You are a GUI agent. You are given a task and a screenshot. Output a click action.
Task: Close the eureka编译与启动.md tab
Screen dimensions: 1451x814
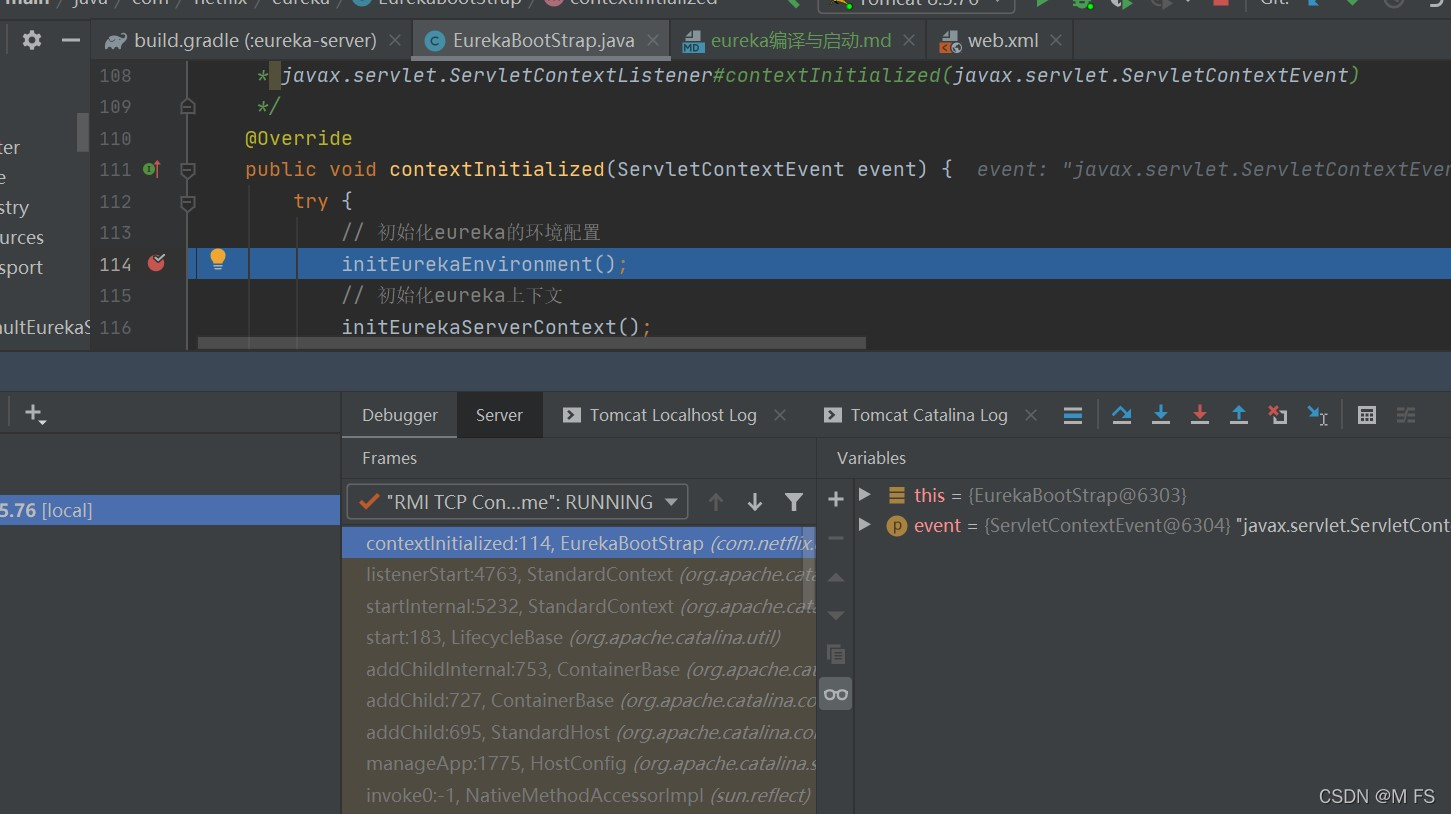click(x=910, y=41)
